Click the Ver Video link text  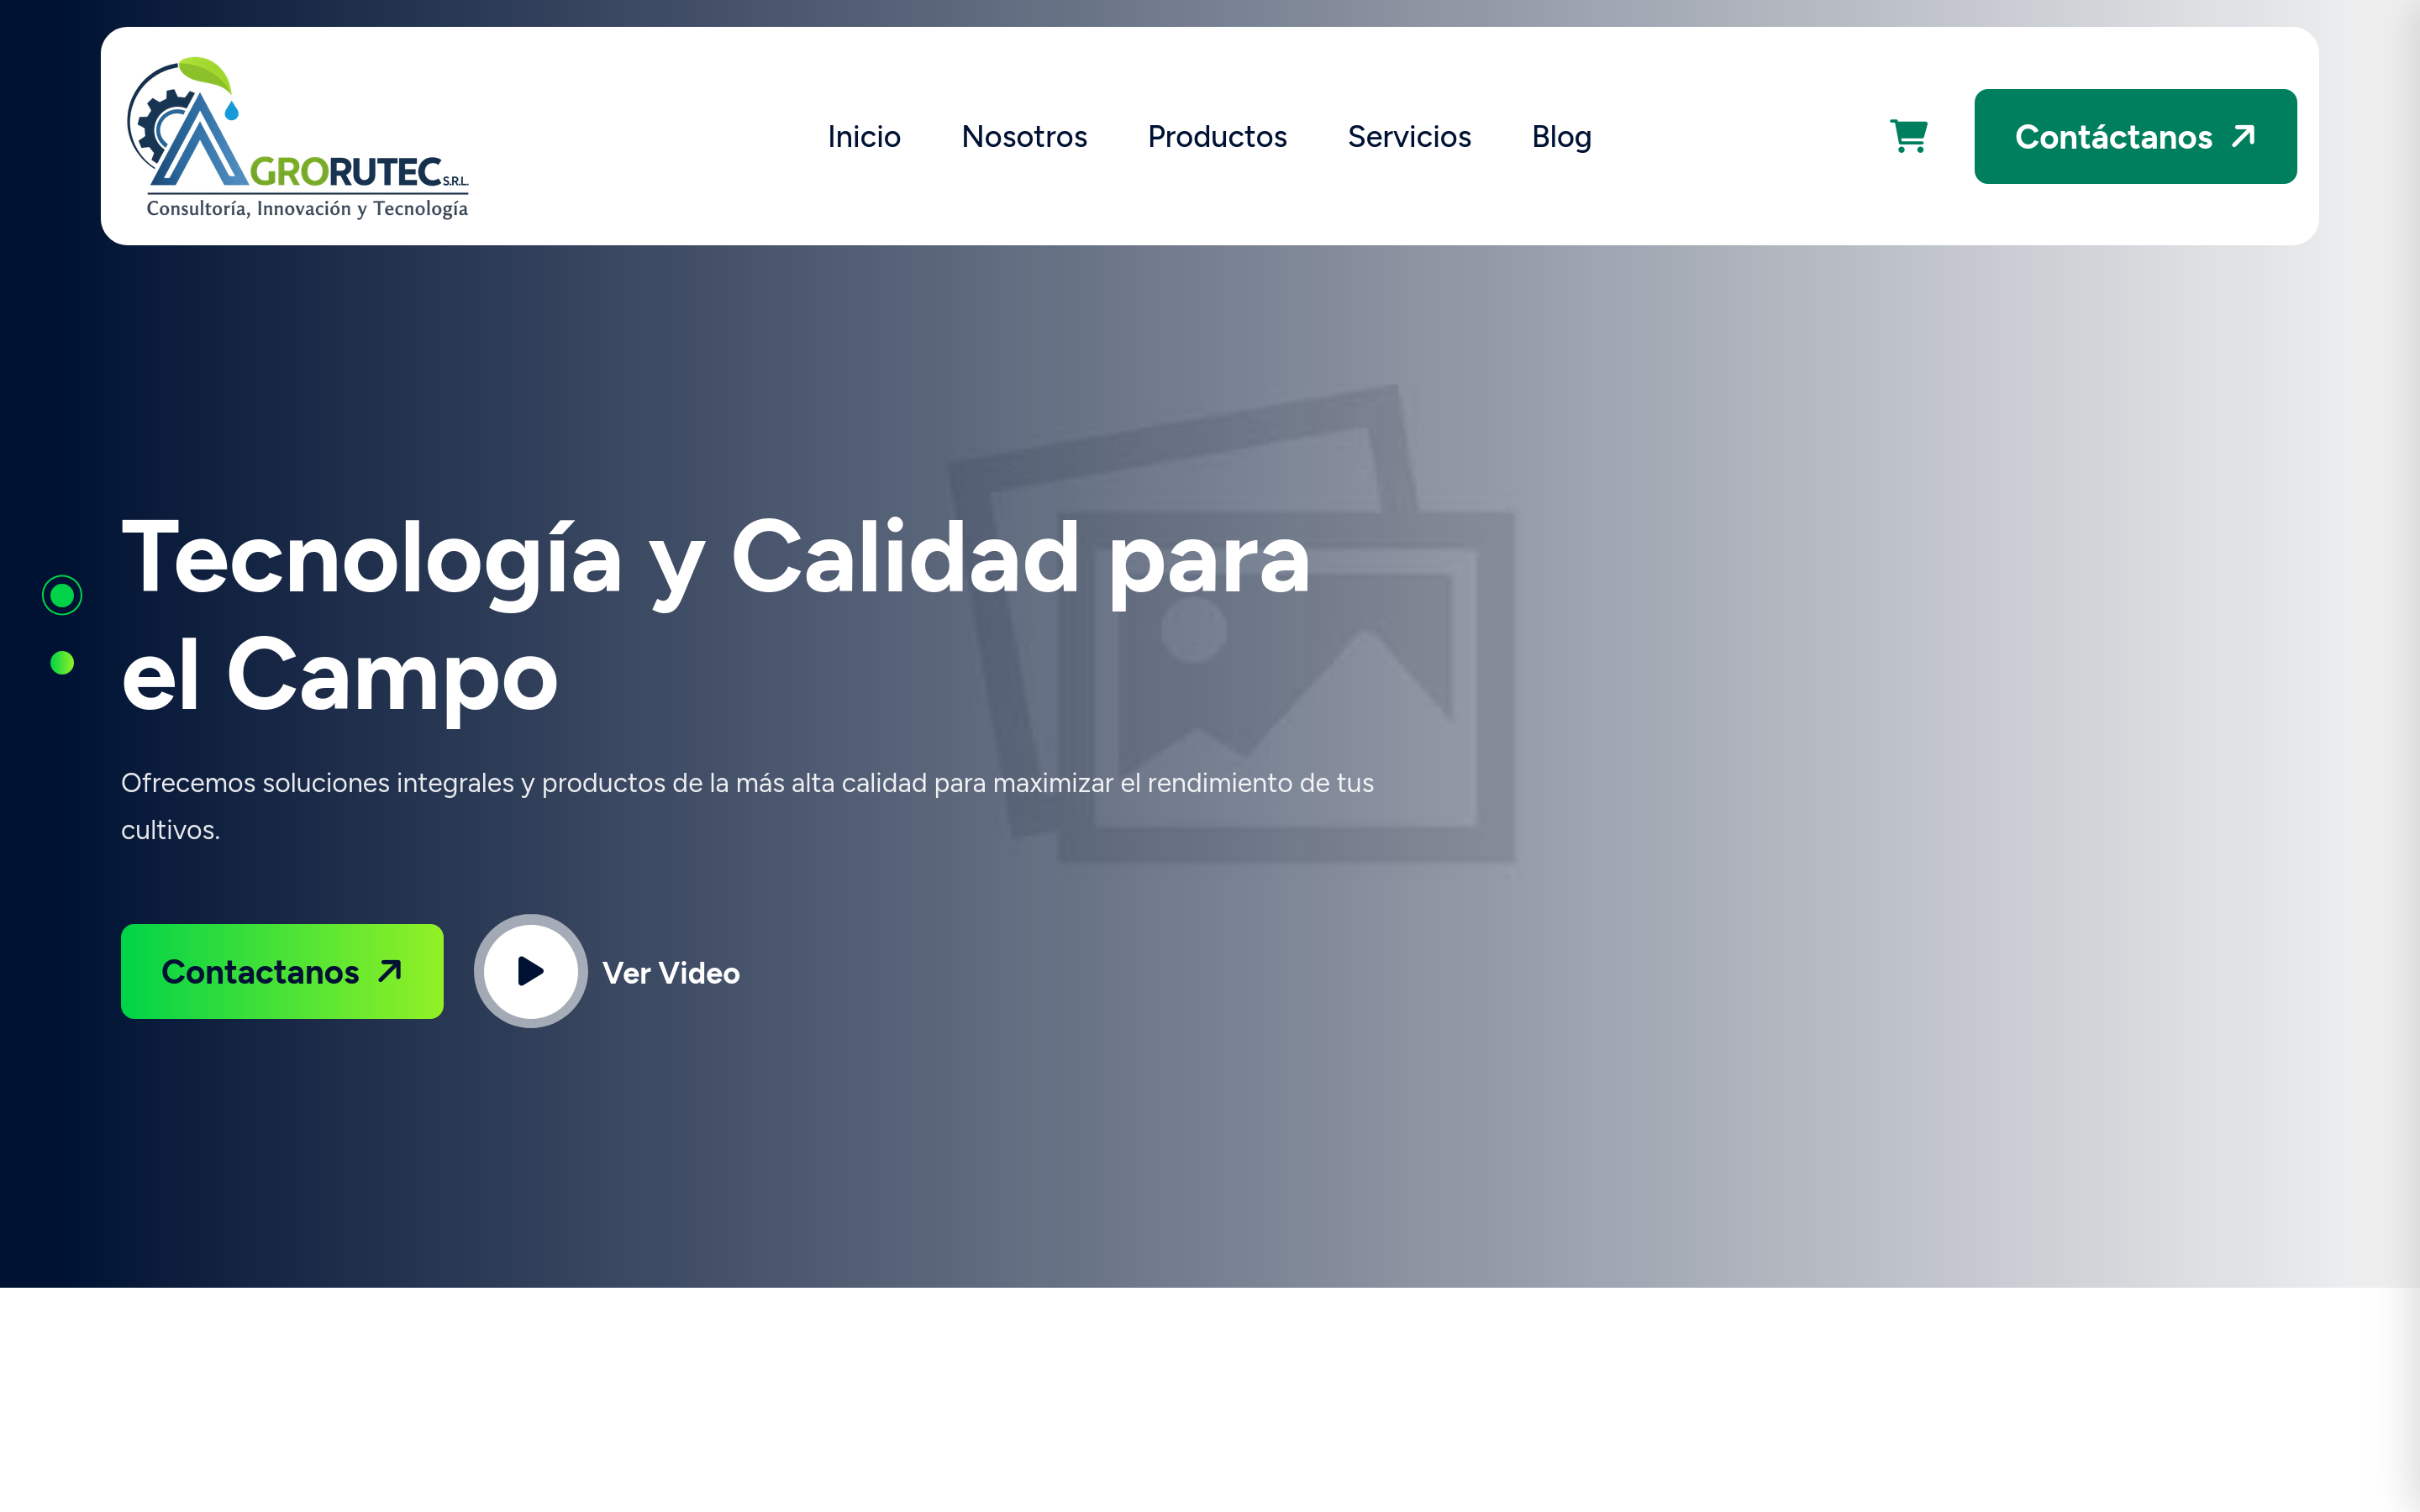[x=671, y=973]
